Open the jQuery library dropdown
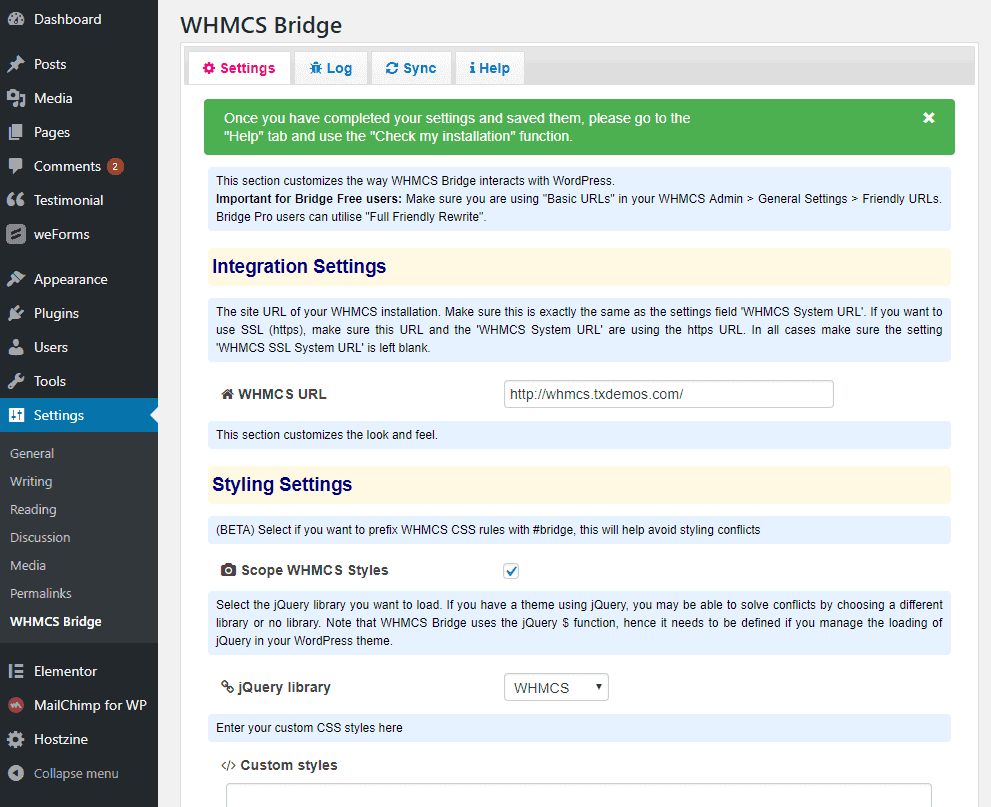The width and height of the screenshot is (991, 807). pyautogui.click(x=556, y=688)
